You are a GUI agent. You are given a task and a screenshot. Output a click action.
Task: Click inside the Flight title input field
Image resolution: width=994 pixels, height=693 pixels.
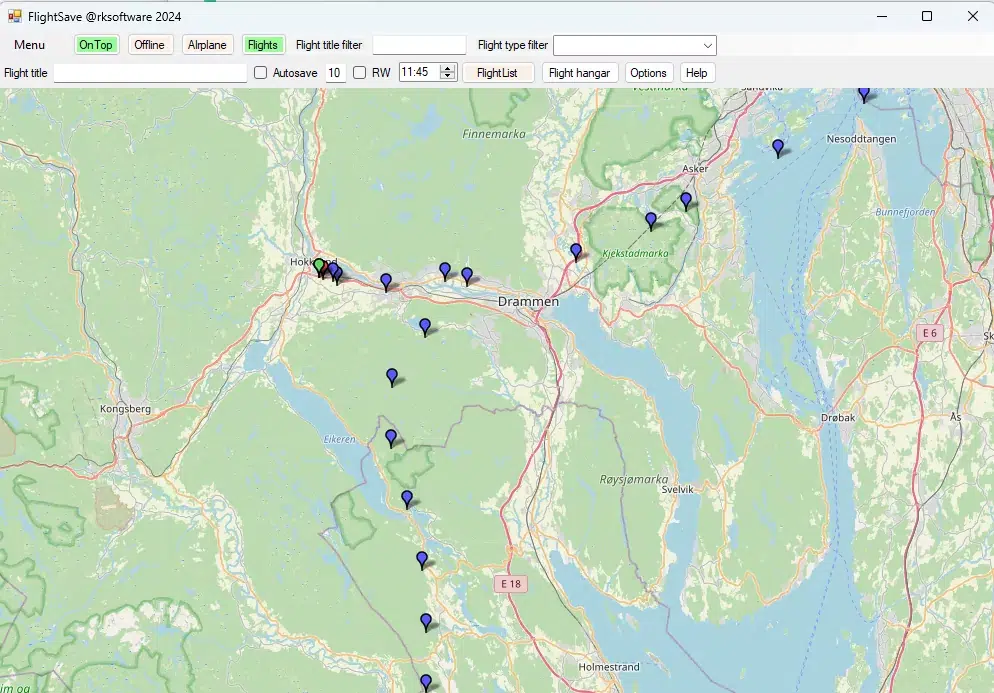click(x=150, y=72)
